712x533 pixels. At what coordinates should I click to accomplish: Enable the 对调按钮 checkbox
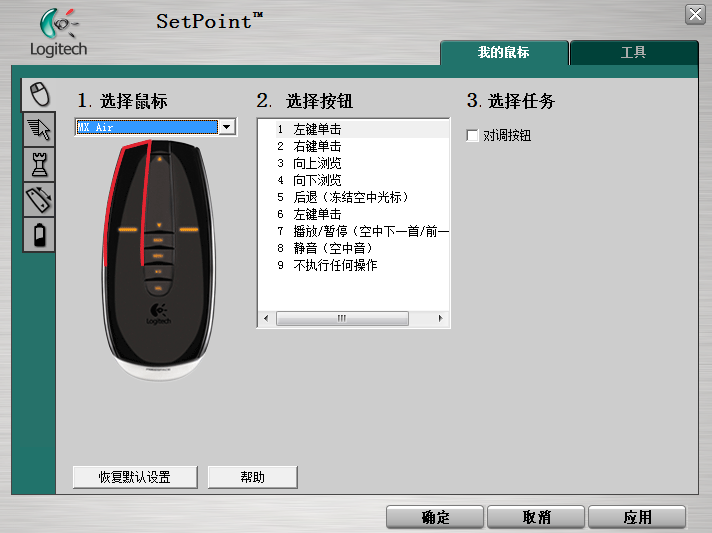[472, 135]
